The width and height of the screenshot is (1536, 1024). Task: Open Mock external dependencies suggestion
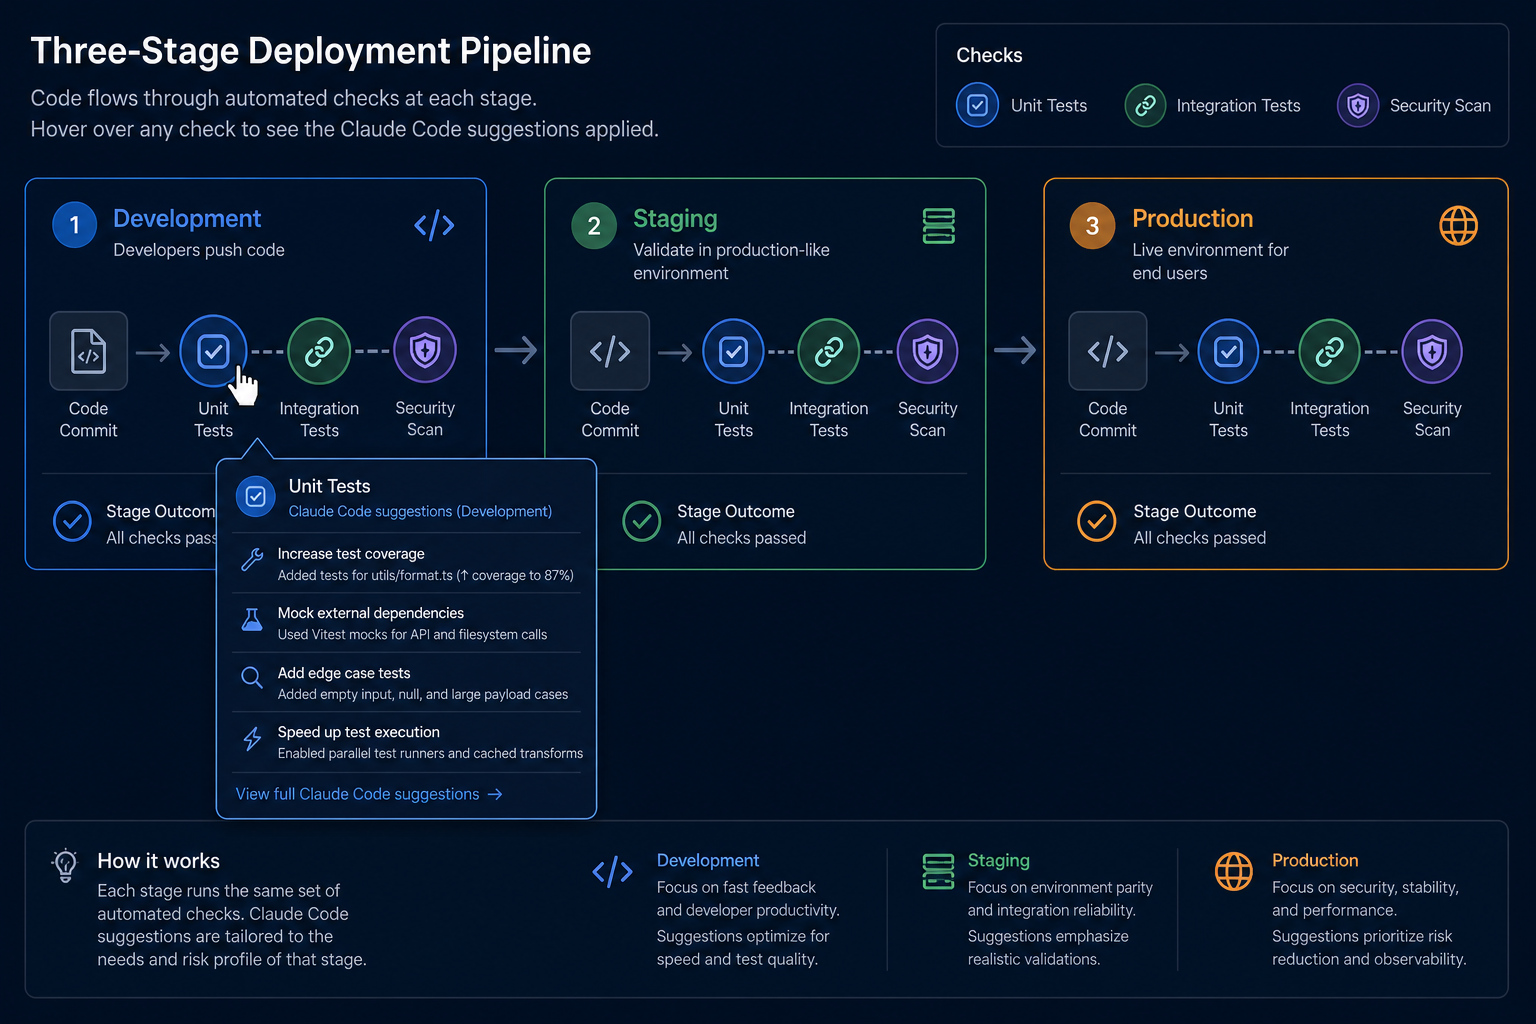tap(407, 623)
